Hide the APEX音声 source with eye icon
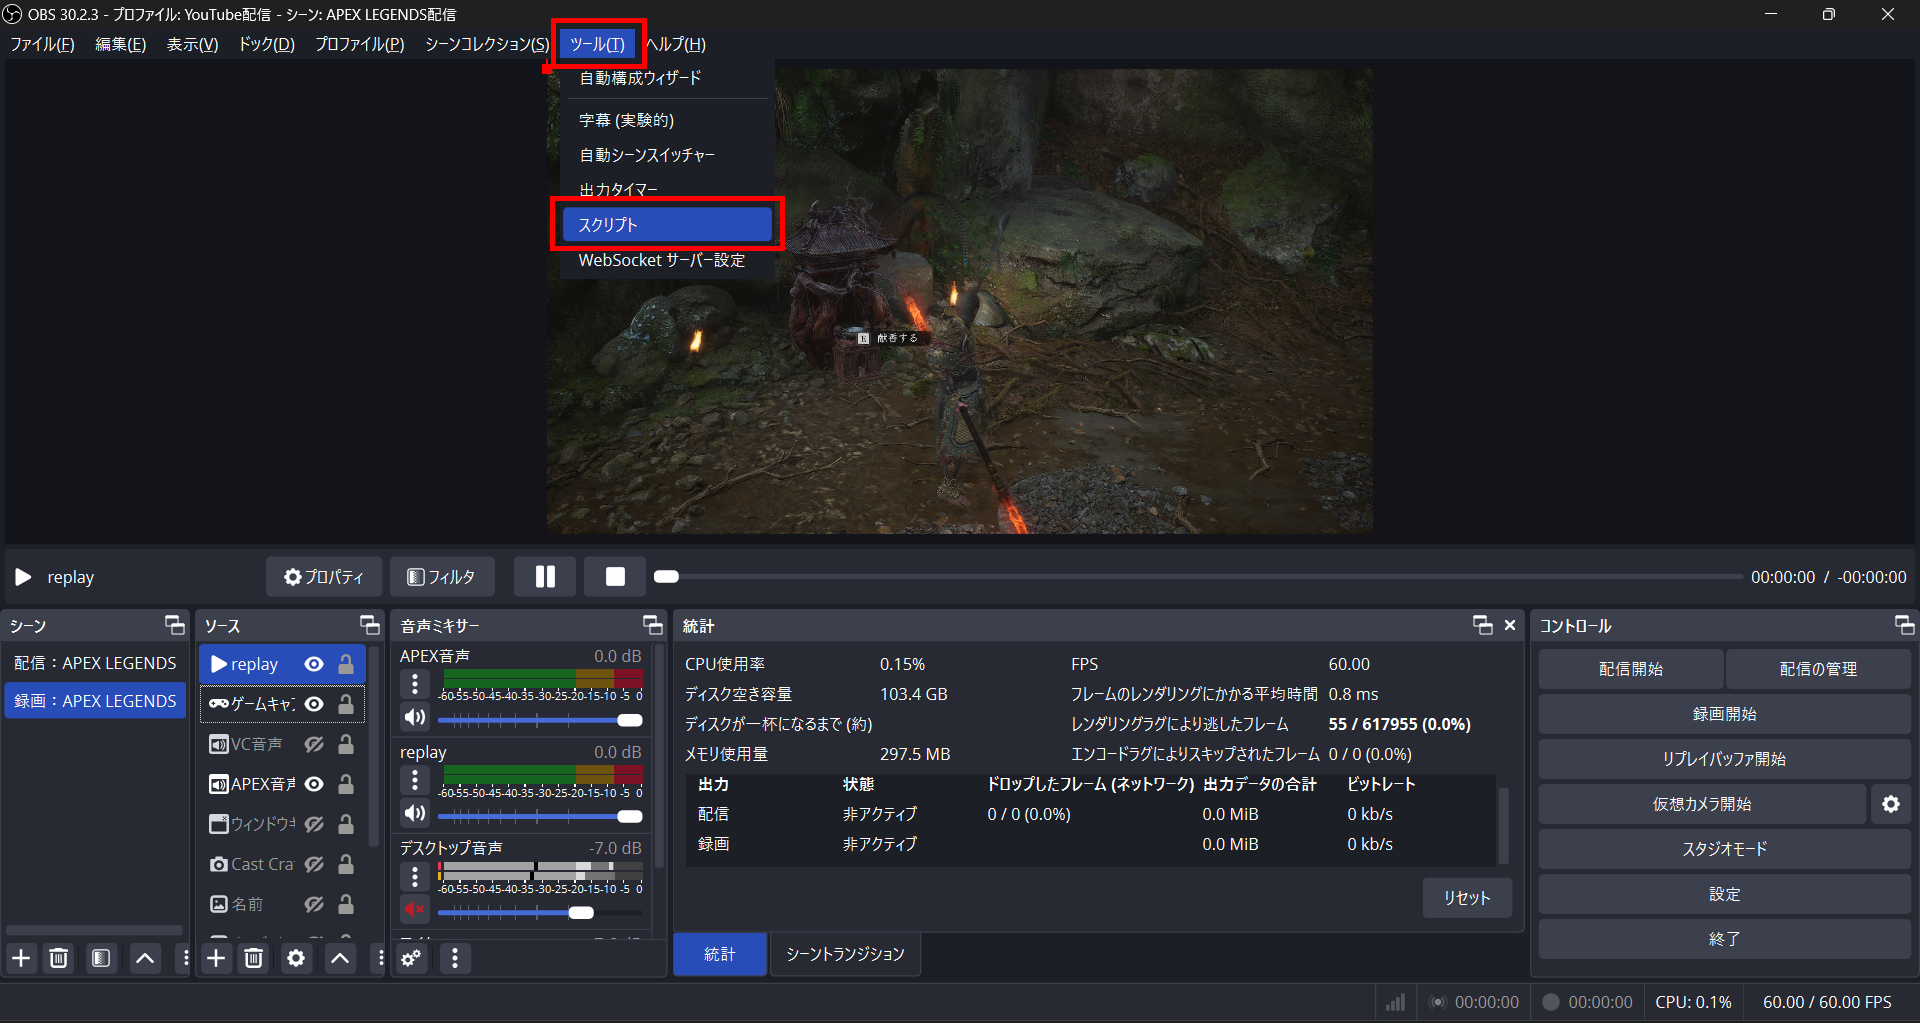1920x1023 pixels. (314, 784)
